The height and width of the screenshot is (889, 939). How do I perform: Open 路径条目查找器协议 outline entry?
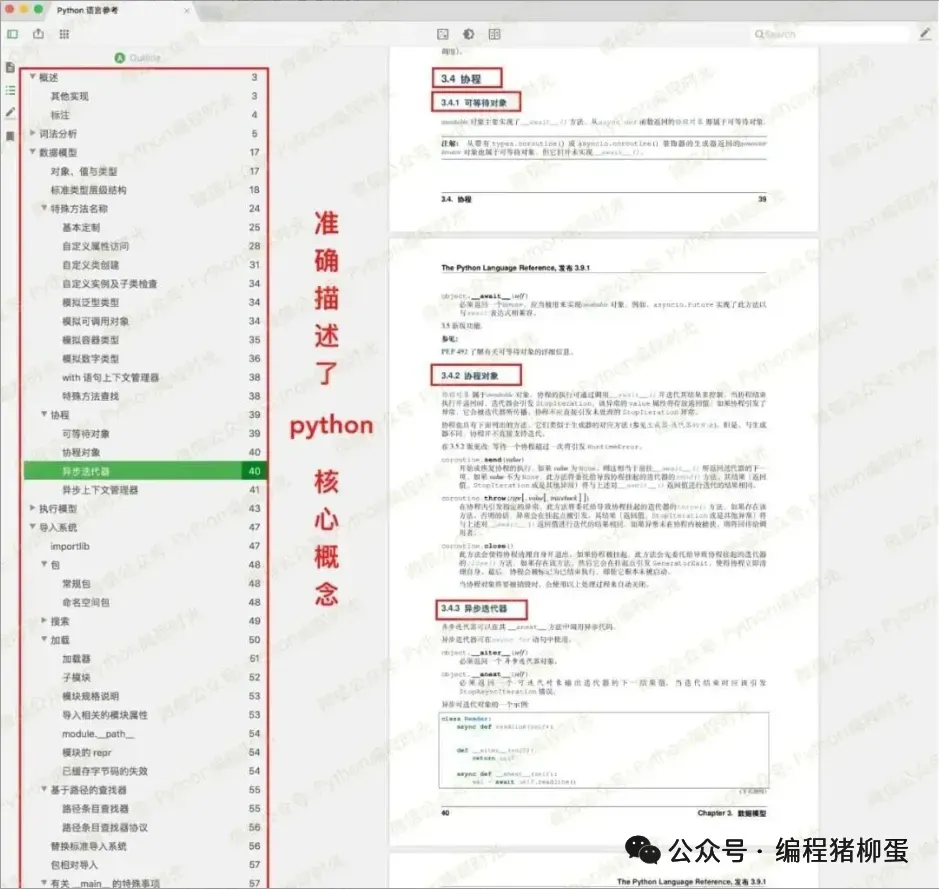105,827
